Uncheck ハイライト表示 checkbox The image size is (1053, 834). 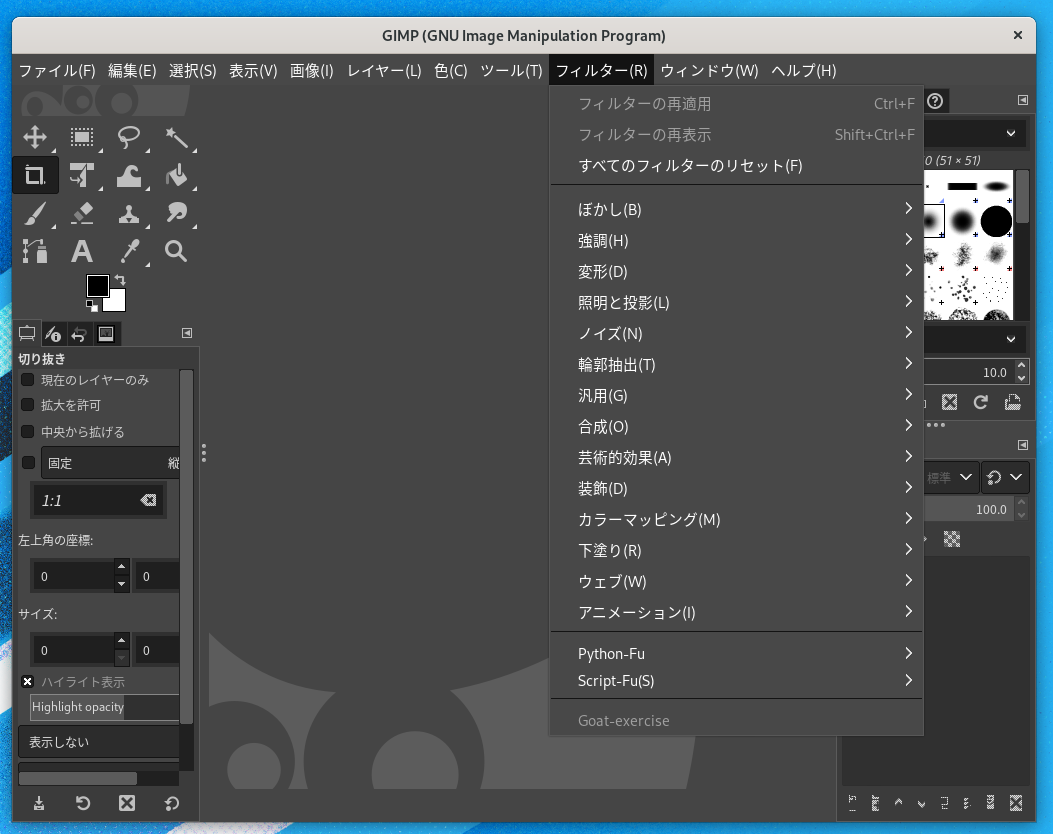(28, 682)
